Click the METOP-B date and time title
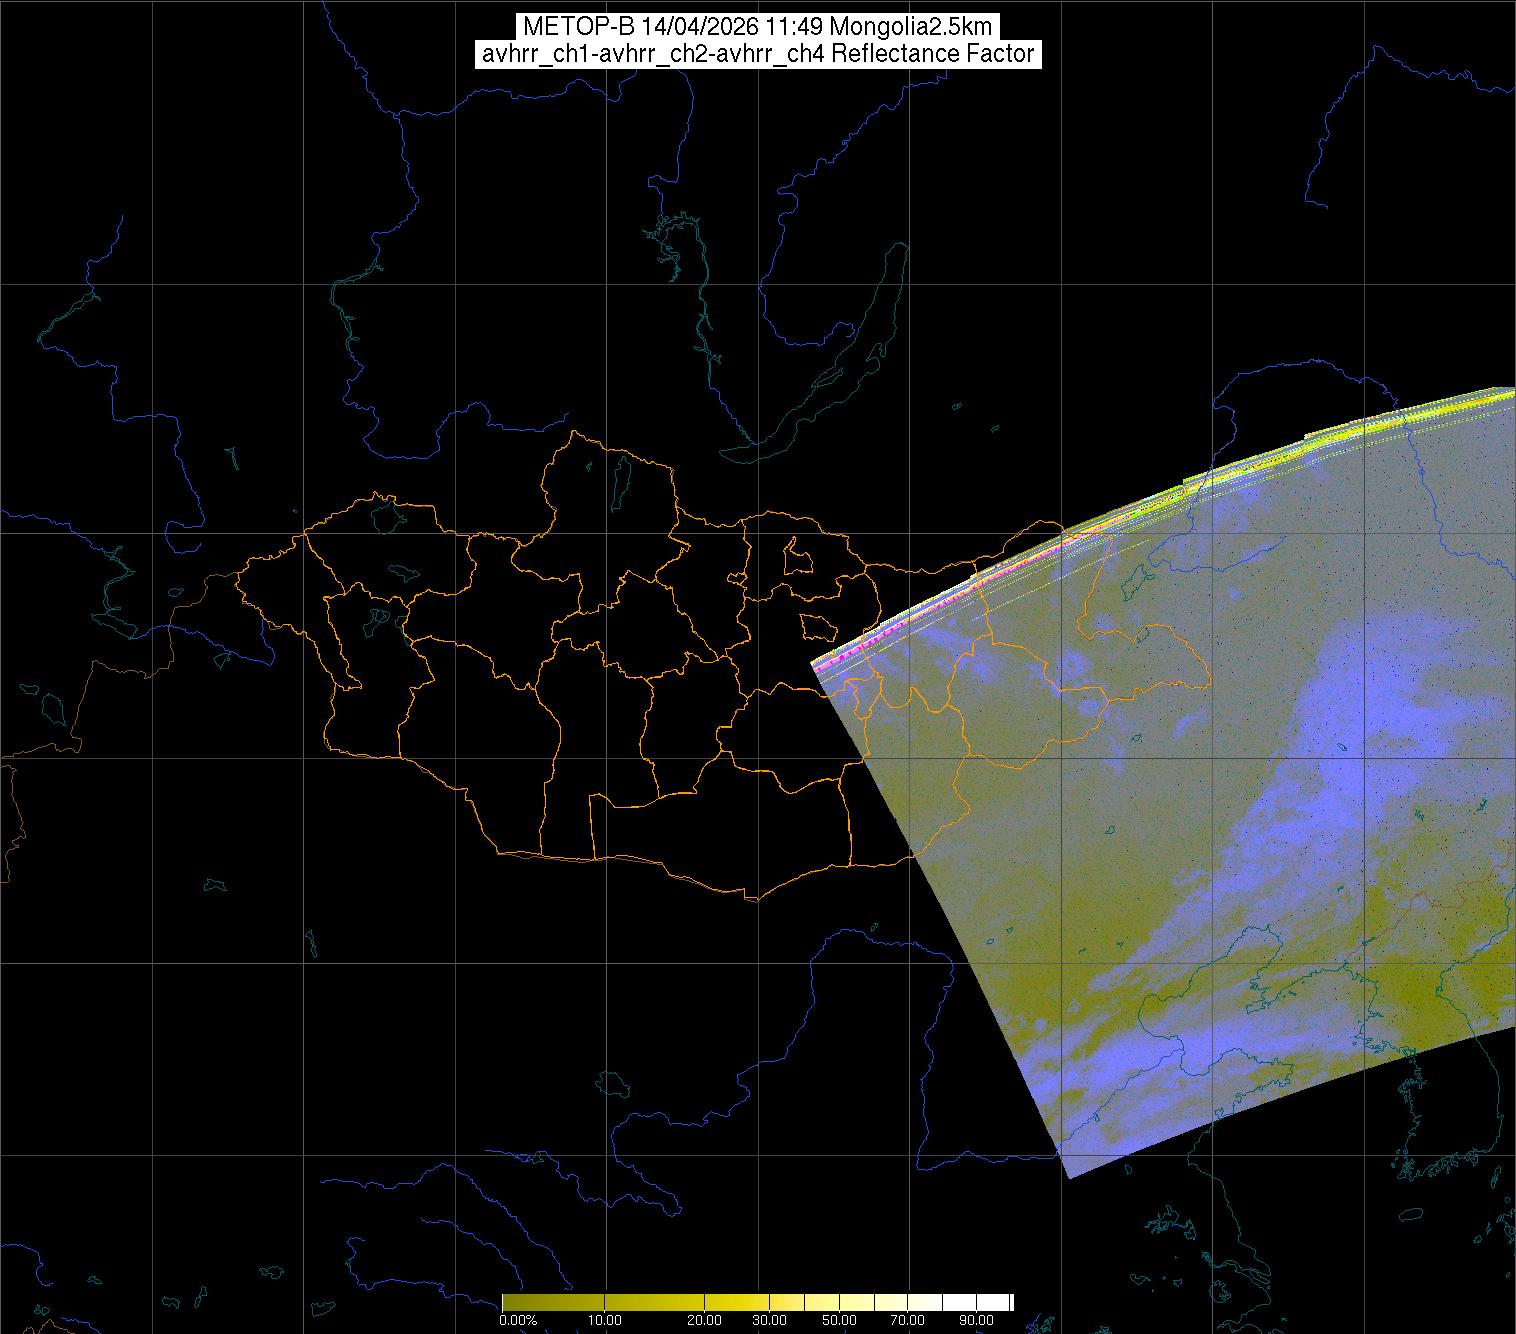Viewport: 1516px width, 1334px height. (757, 26)
